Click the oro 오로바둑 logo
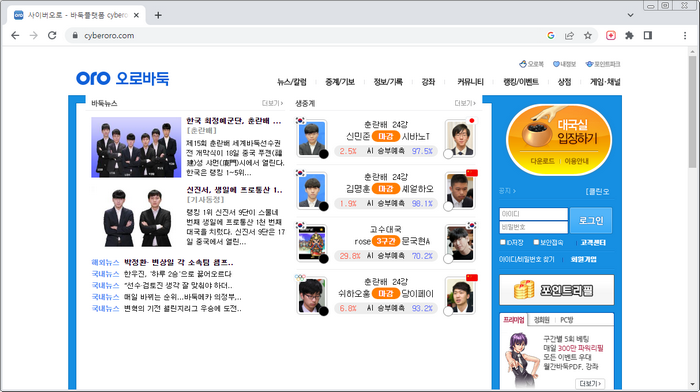The height and width of the screenshot is (392, 700). pos(122,79)
